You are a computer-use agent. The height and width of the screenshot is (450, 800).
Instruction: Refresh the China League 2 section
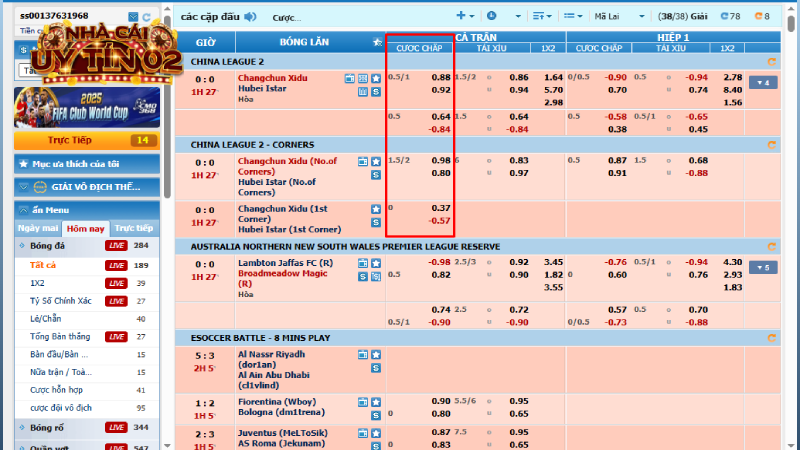click(x=771, y=61)
